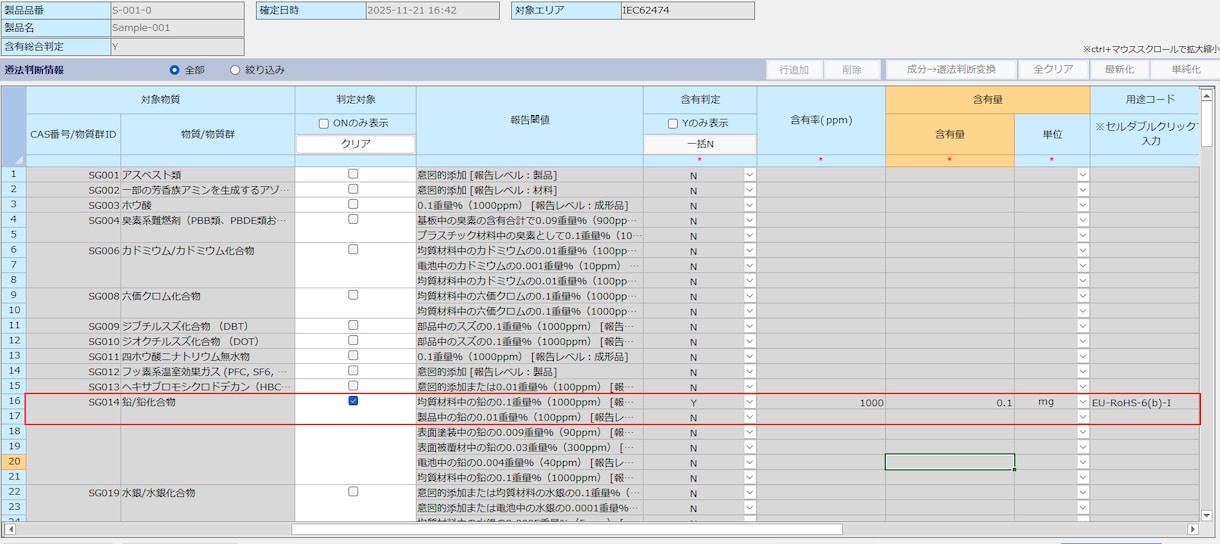Click the クリア button under 判定対象
The height and width of the screenshot is (544, 1220).
[x=355, y=144]
